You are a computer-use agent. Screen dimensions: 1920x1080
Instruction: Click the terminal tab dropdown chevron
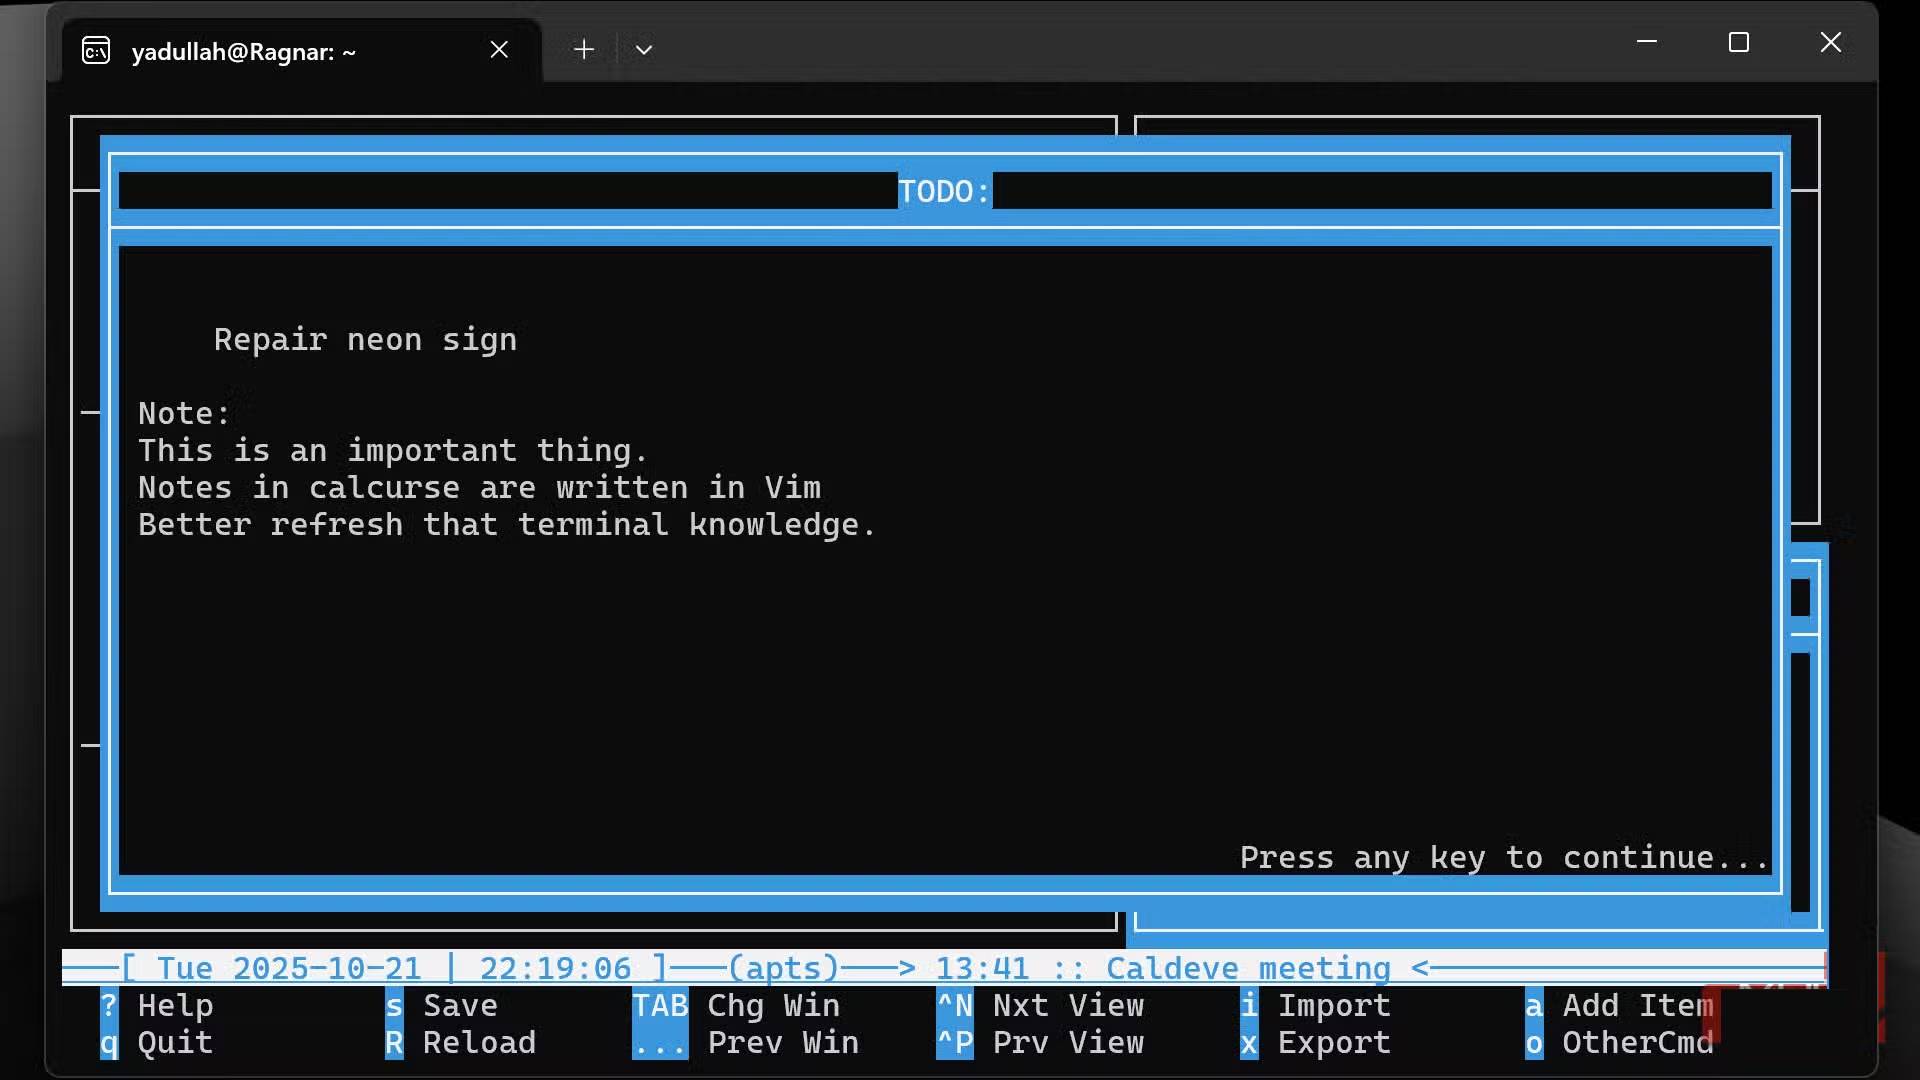(x=644, y=49)
